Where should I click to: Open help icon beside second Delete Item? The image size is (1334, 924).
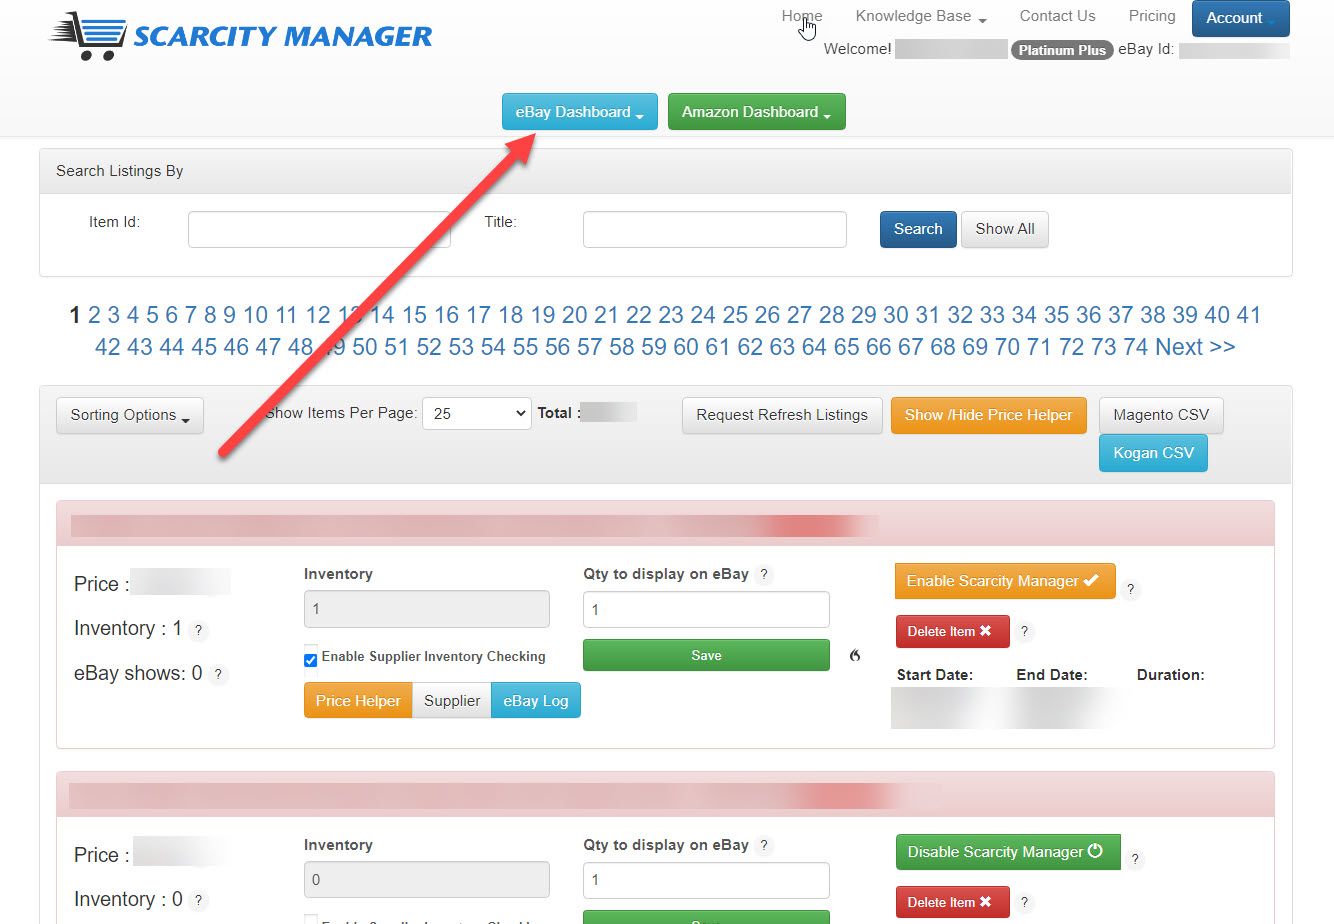pos(1024,902)
